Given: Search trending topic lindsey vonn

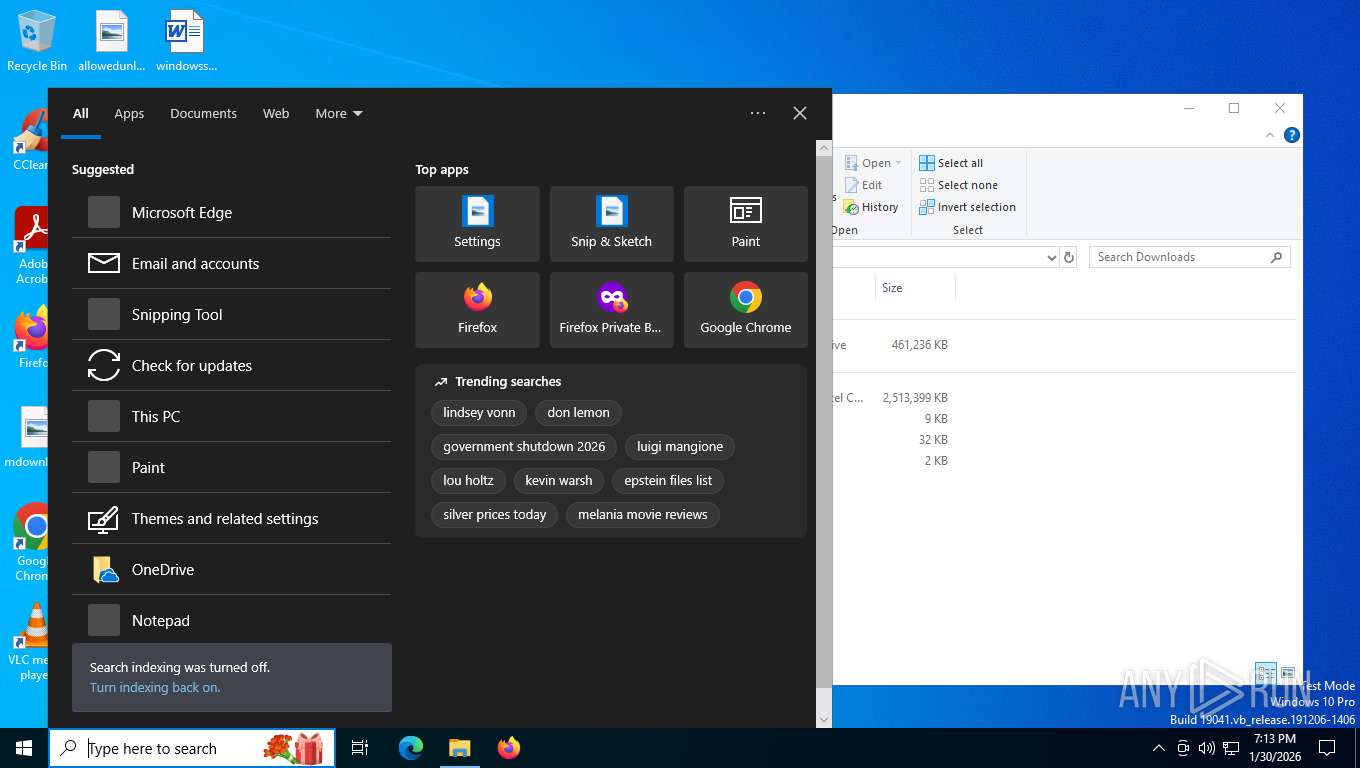Looking at the screenshot, I should pyautogui.click(x=479, y=412).
